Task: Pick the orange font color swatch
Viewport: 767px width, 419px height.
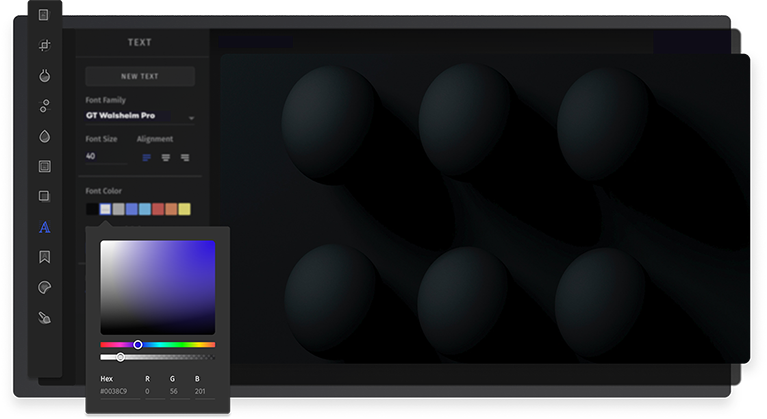Action: point(171,209)
